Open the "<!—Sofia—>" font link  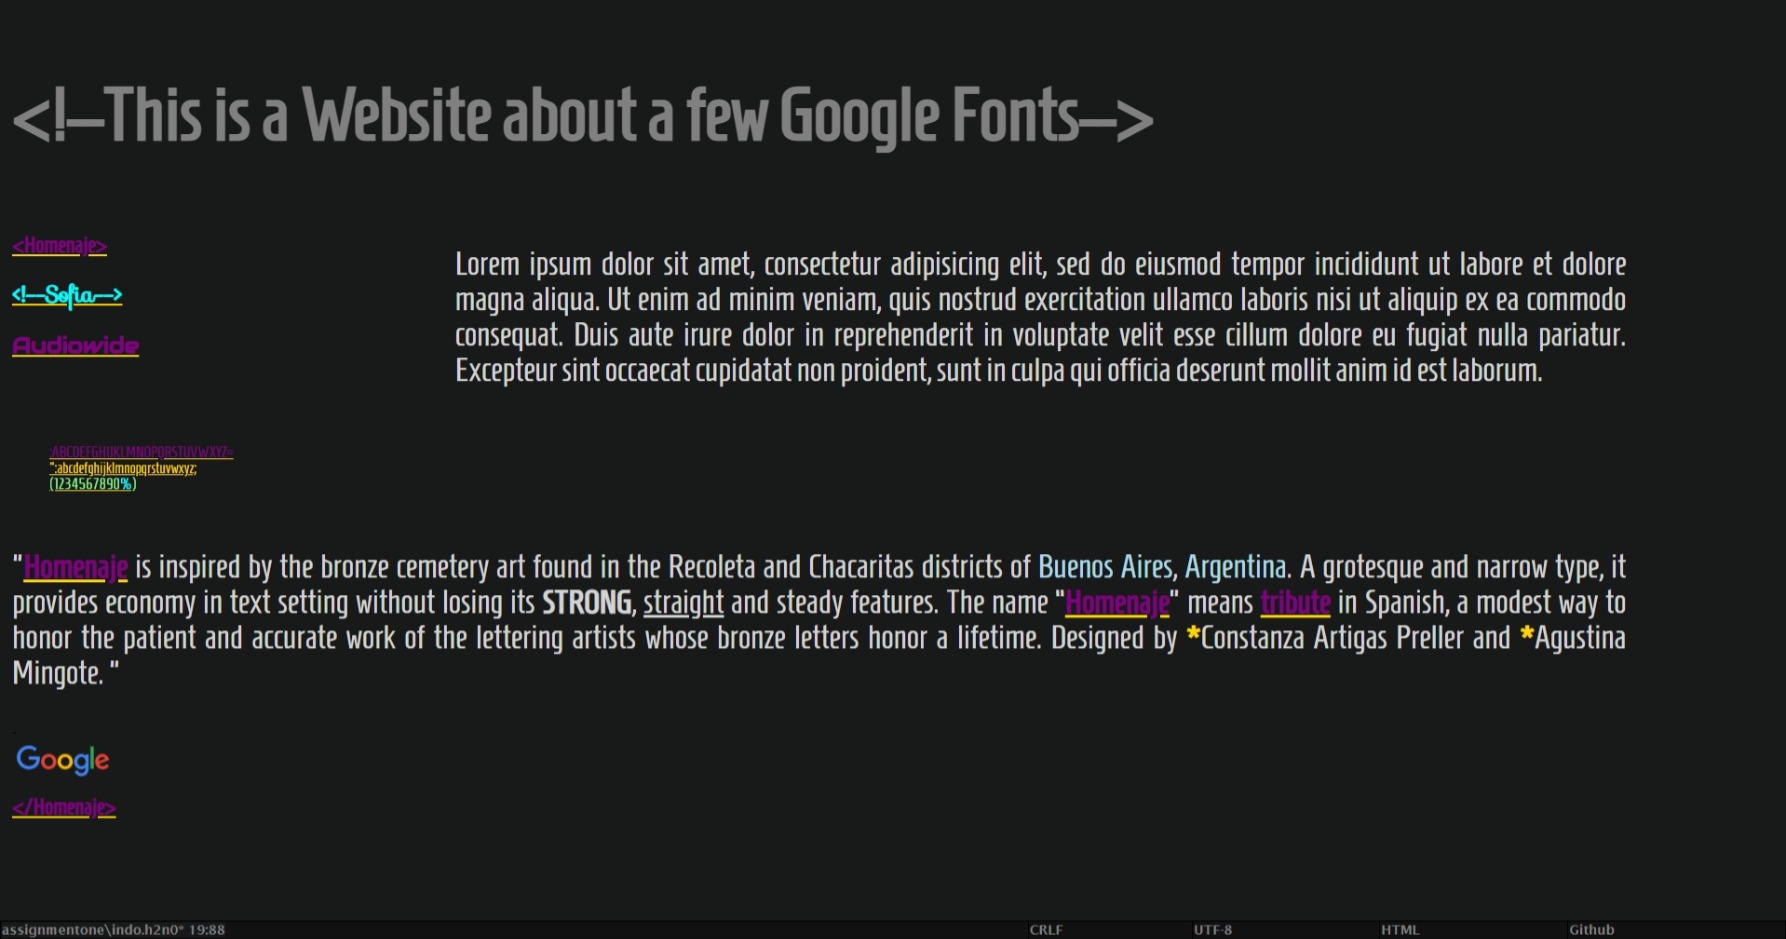67,295
